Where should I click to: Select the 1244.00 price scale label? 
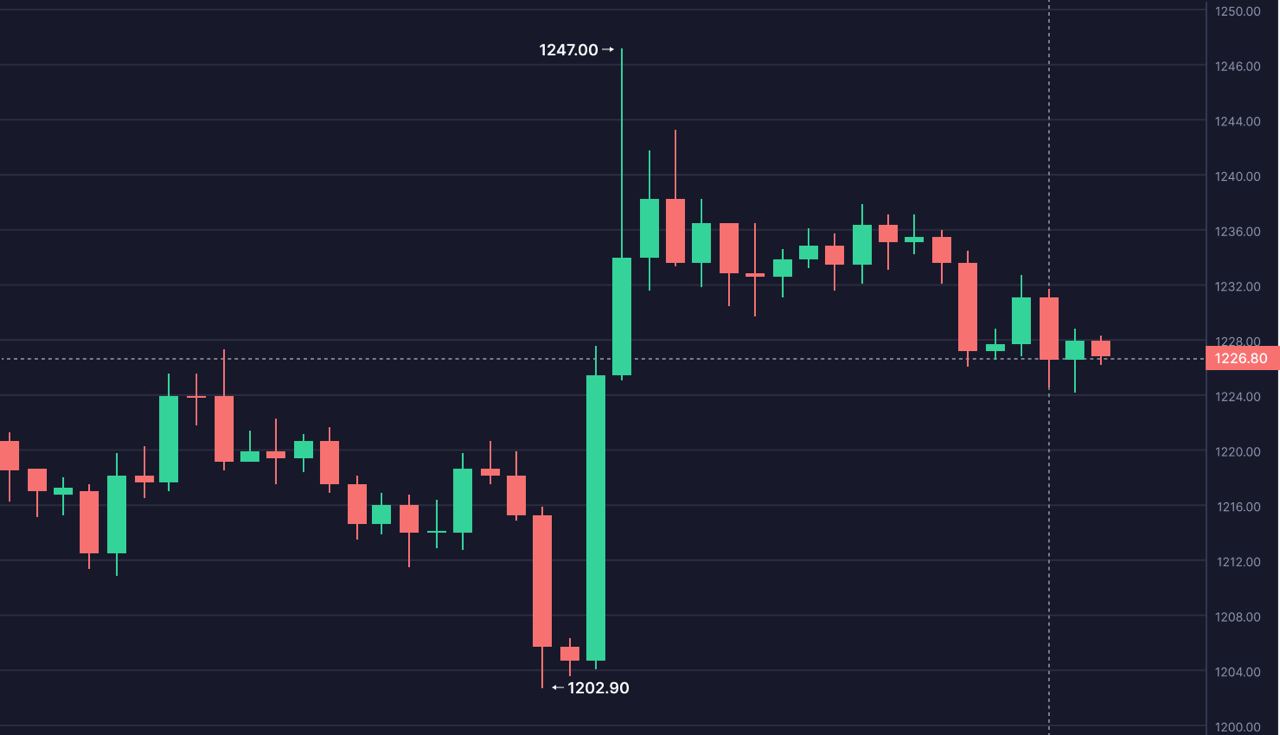[x=1237, y=122]
